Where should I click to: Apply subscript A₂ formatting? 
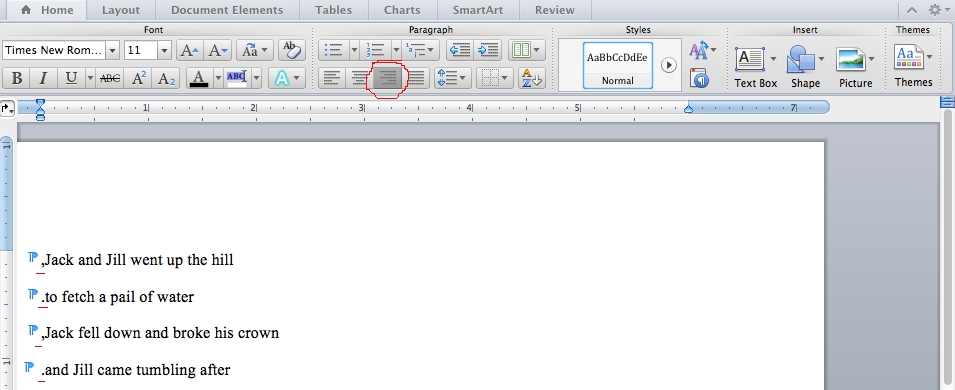click(x=166, y=78)
